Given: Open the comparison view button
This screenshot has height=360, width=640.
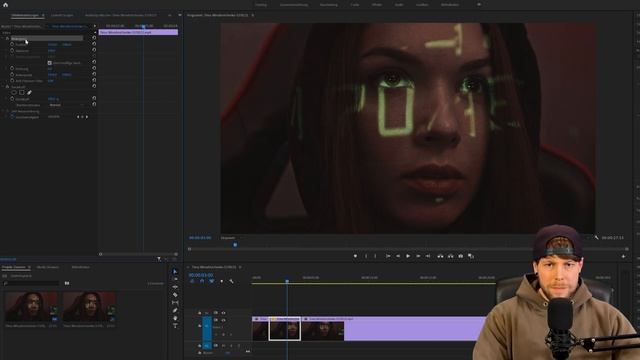Looking at the screenshot, I should (471, 256).
